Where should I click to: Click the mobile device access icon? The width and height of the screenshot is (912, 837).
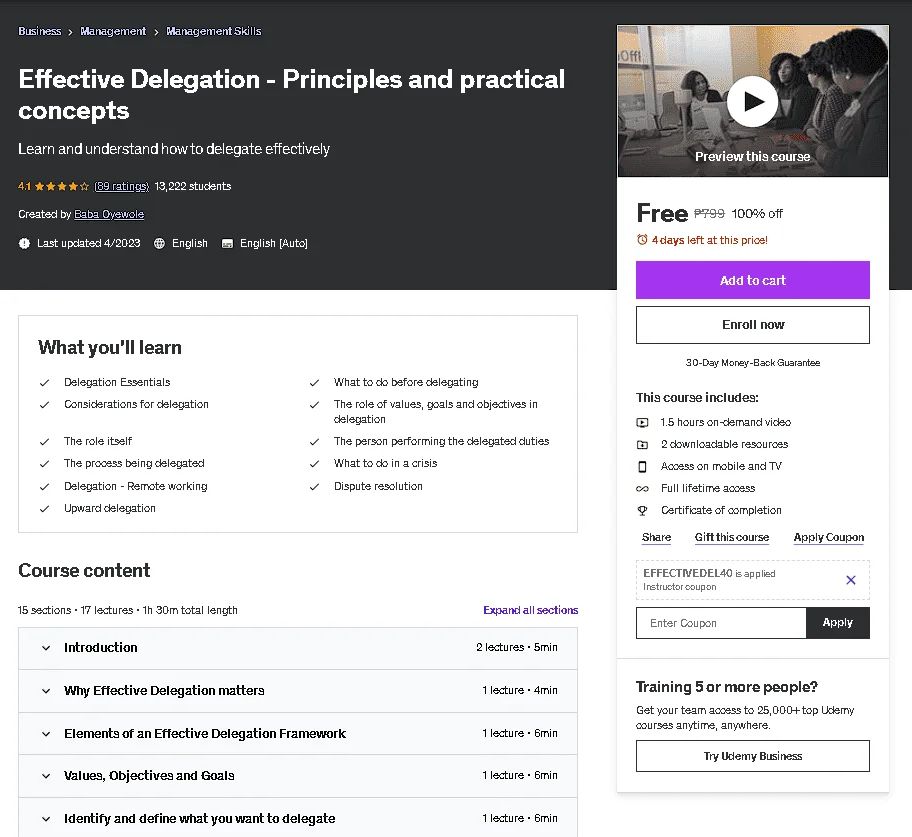coord(642,466)
